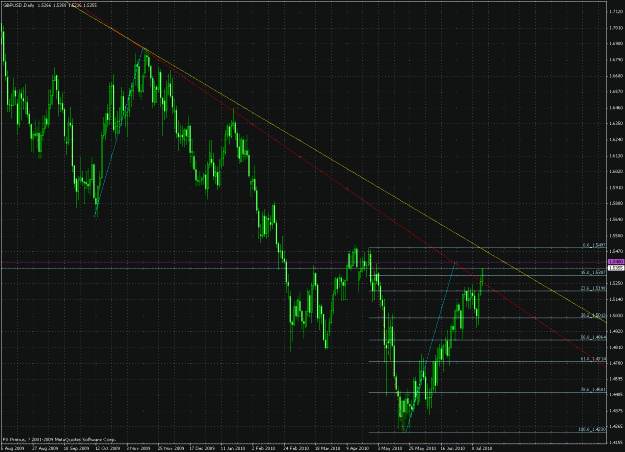Click the 8 Jul 2010 date label

[x=482, y=448]
